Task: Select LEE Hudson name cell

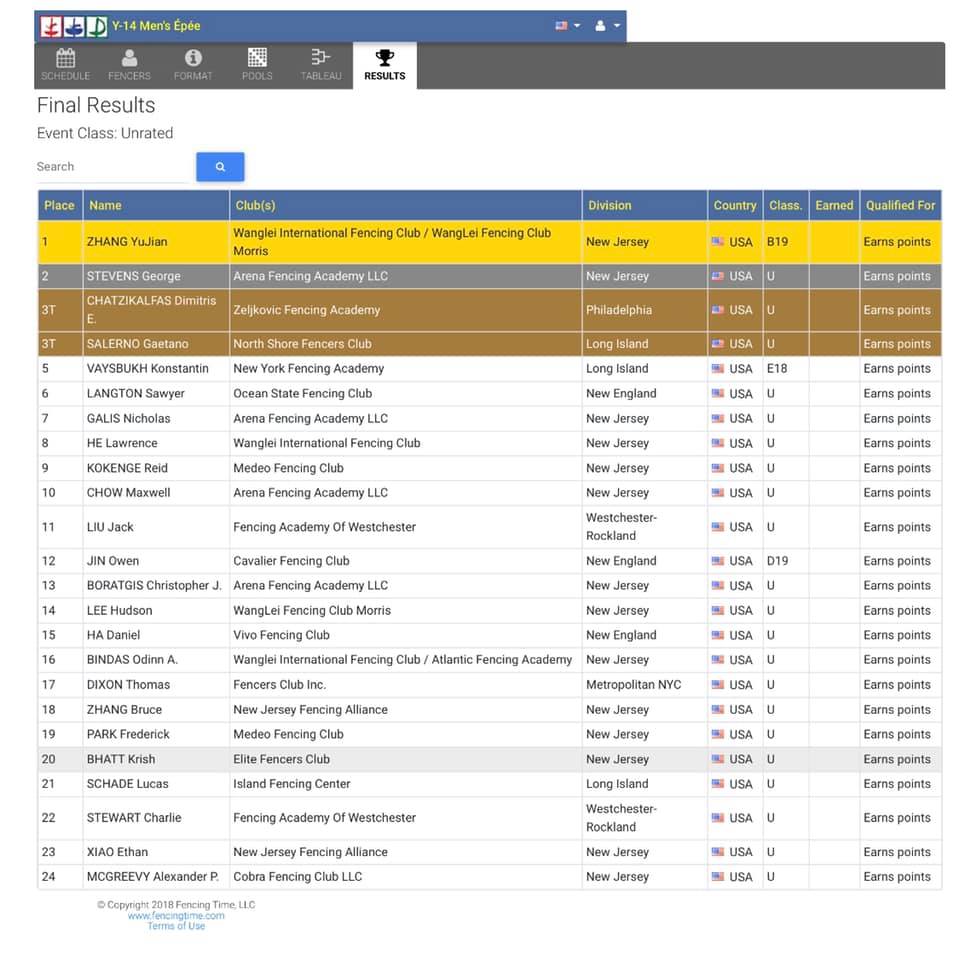Action: tap(156, 610)
